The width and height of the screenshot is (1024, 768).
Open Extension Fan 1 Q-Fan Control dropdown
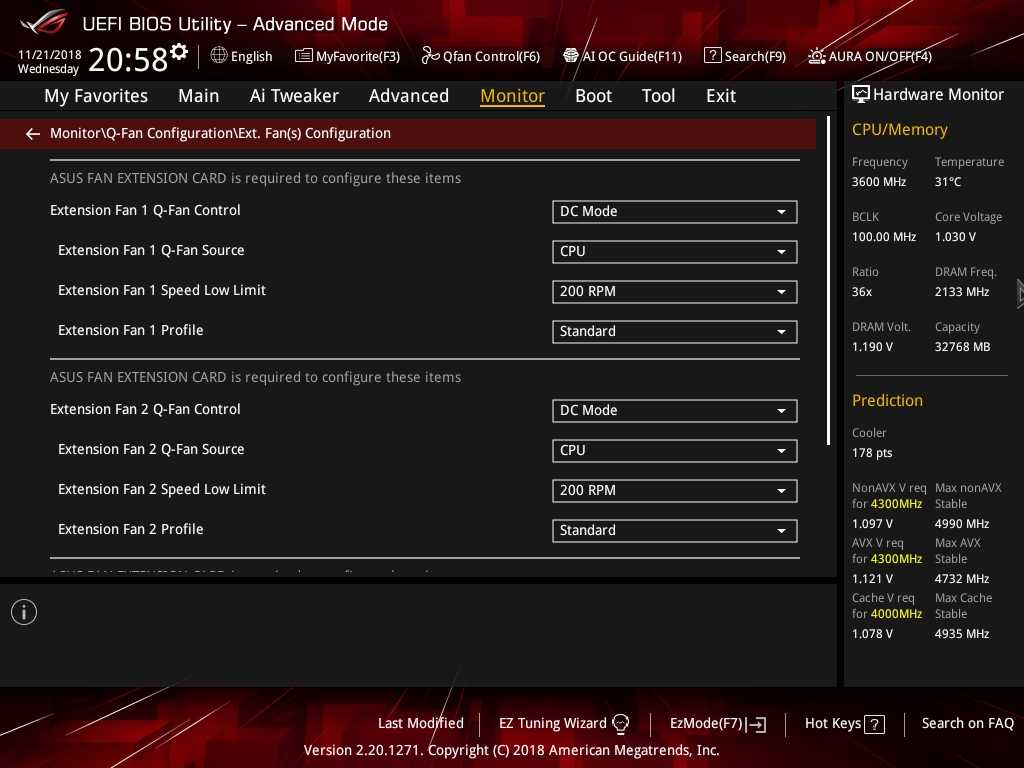[x=674, y=211]
